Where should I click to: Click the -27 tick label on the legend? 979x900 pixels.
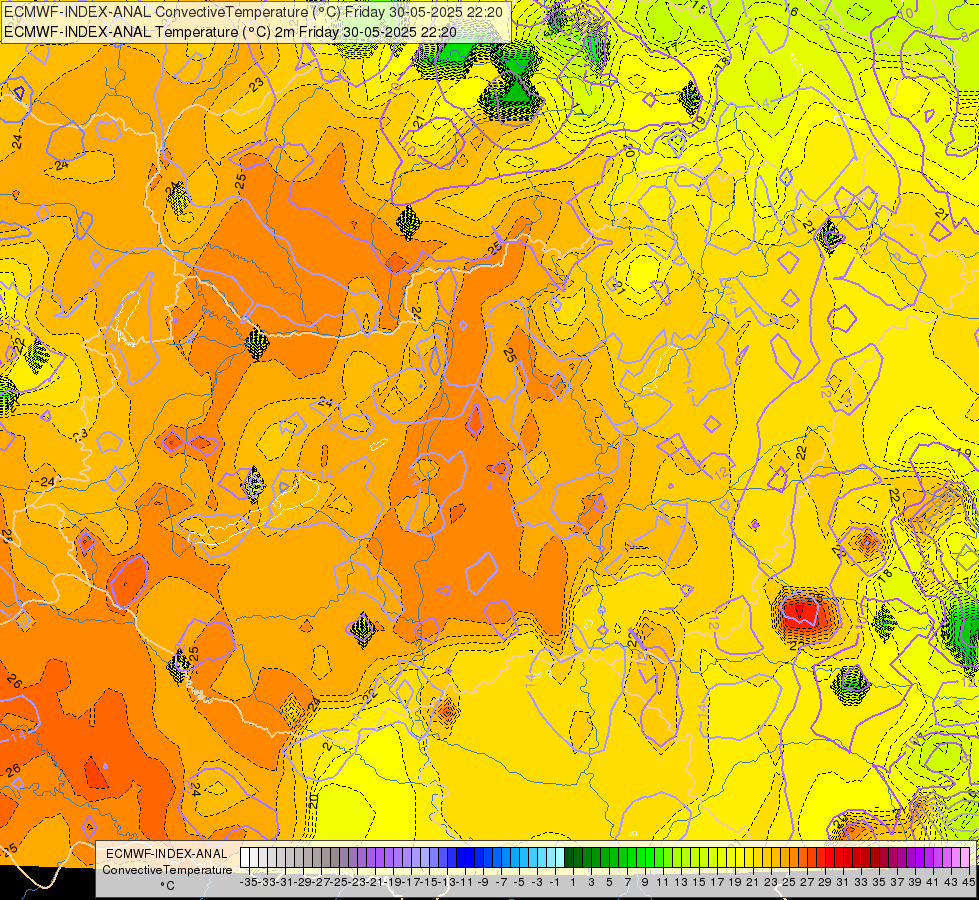point(321,882)
